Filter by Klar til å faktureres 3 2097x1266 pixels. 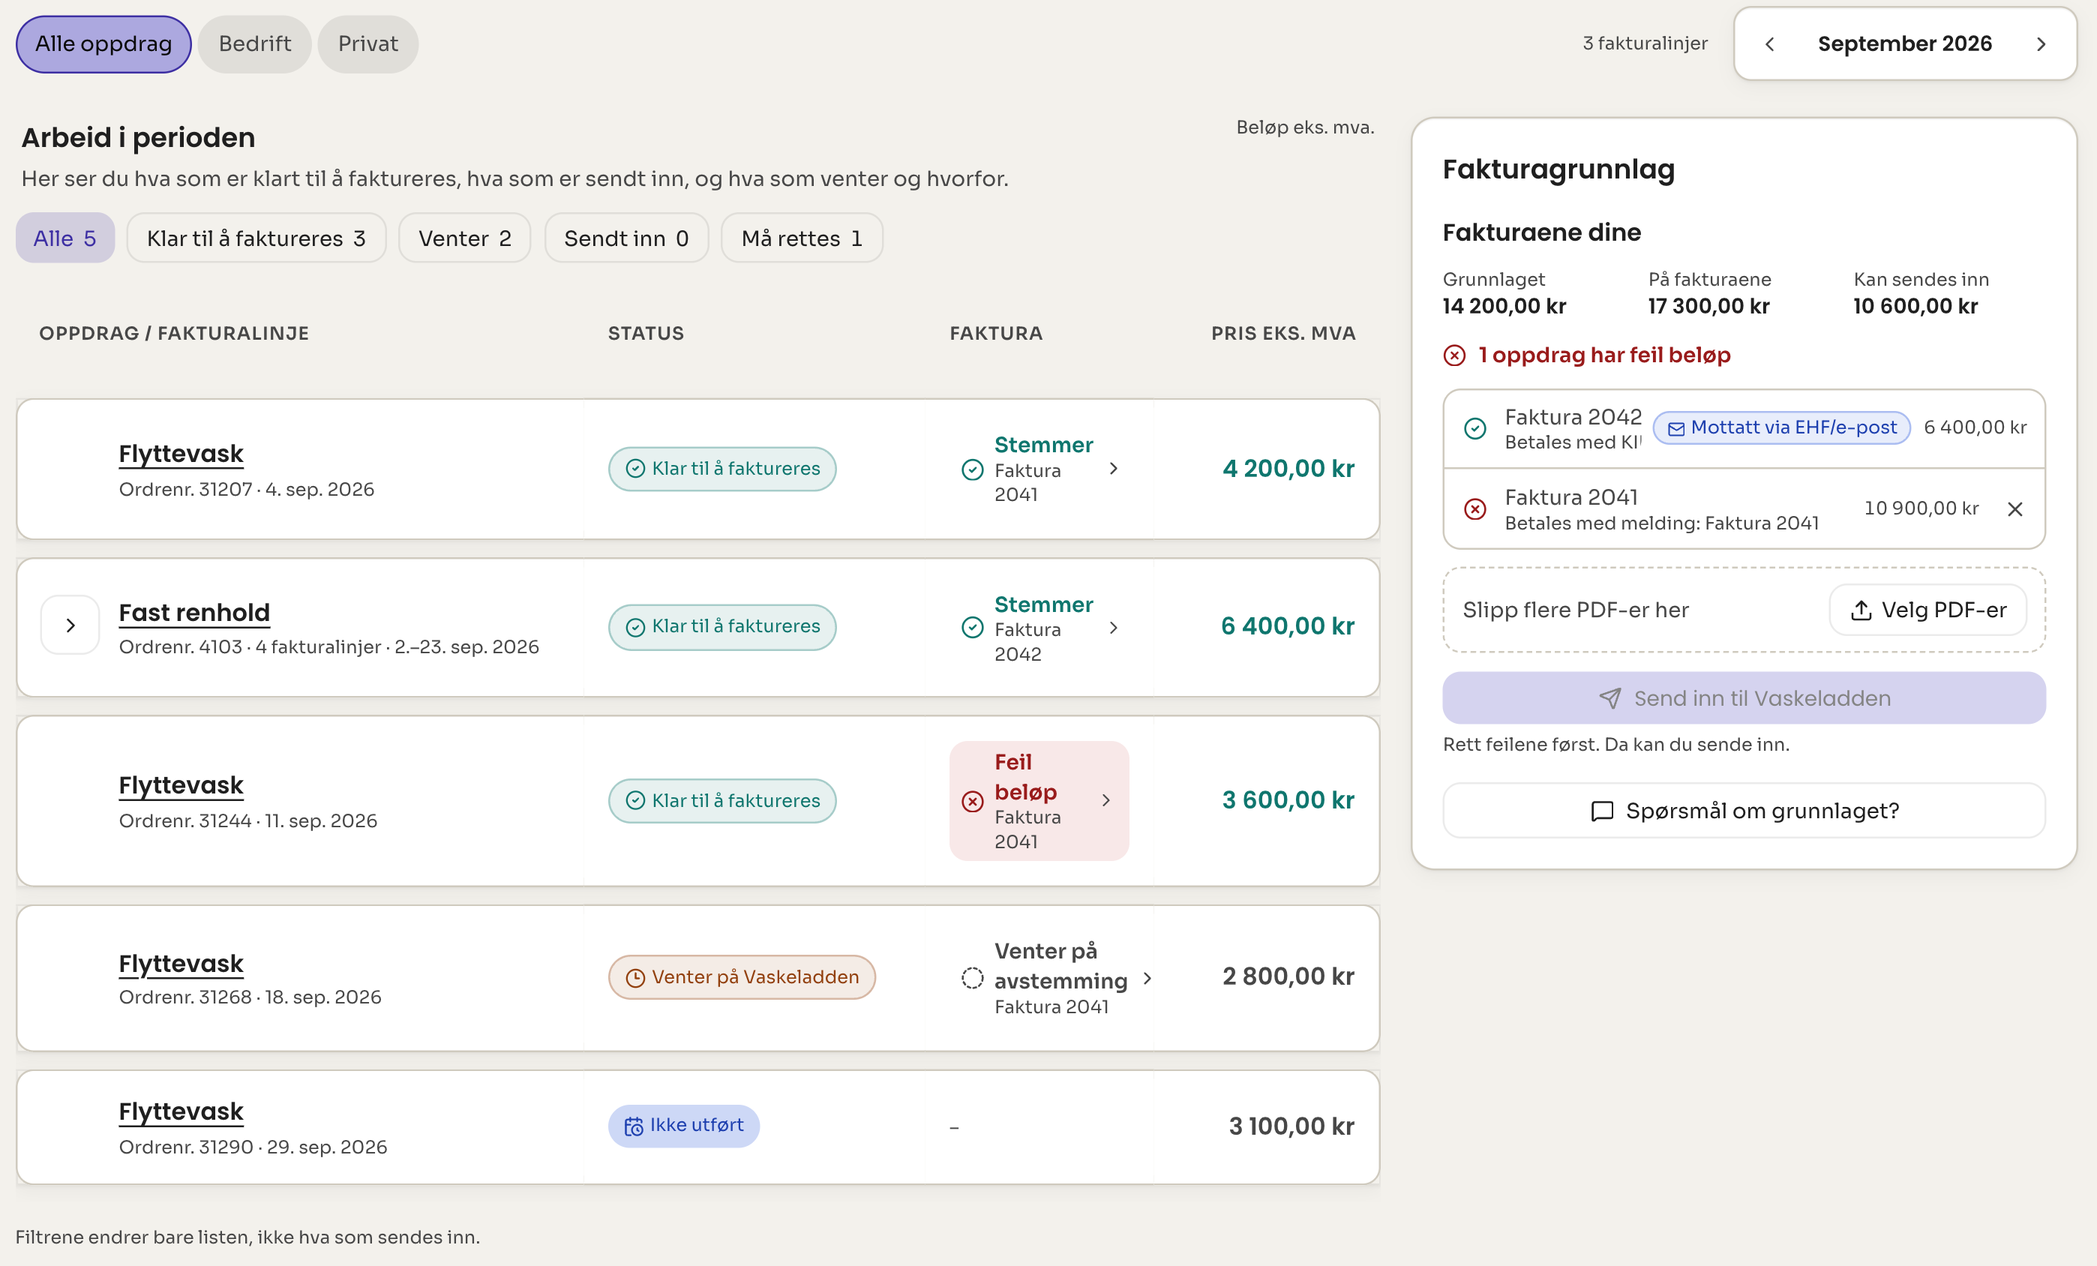[x=256, y=238]
